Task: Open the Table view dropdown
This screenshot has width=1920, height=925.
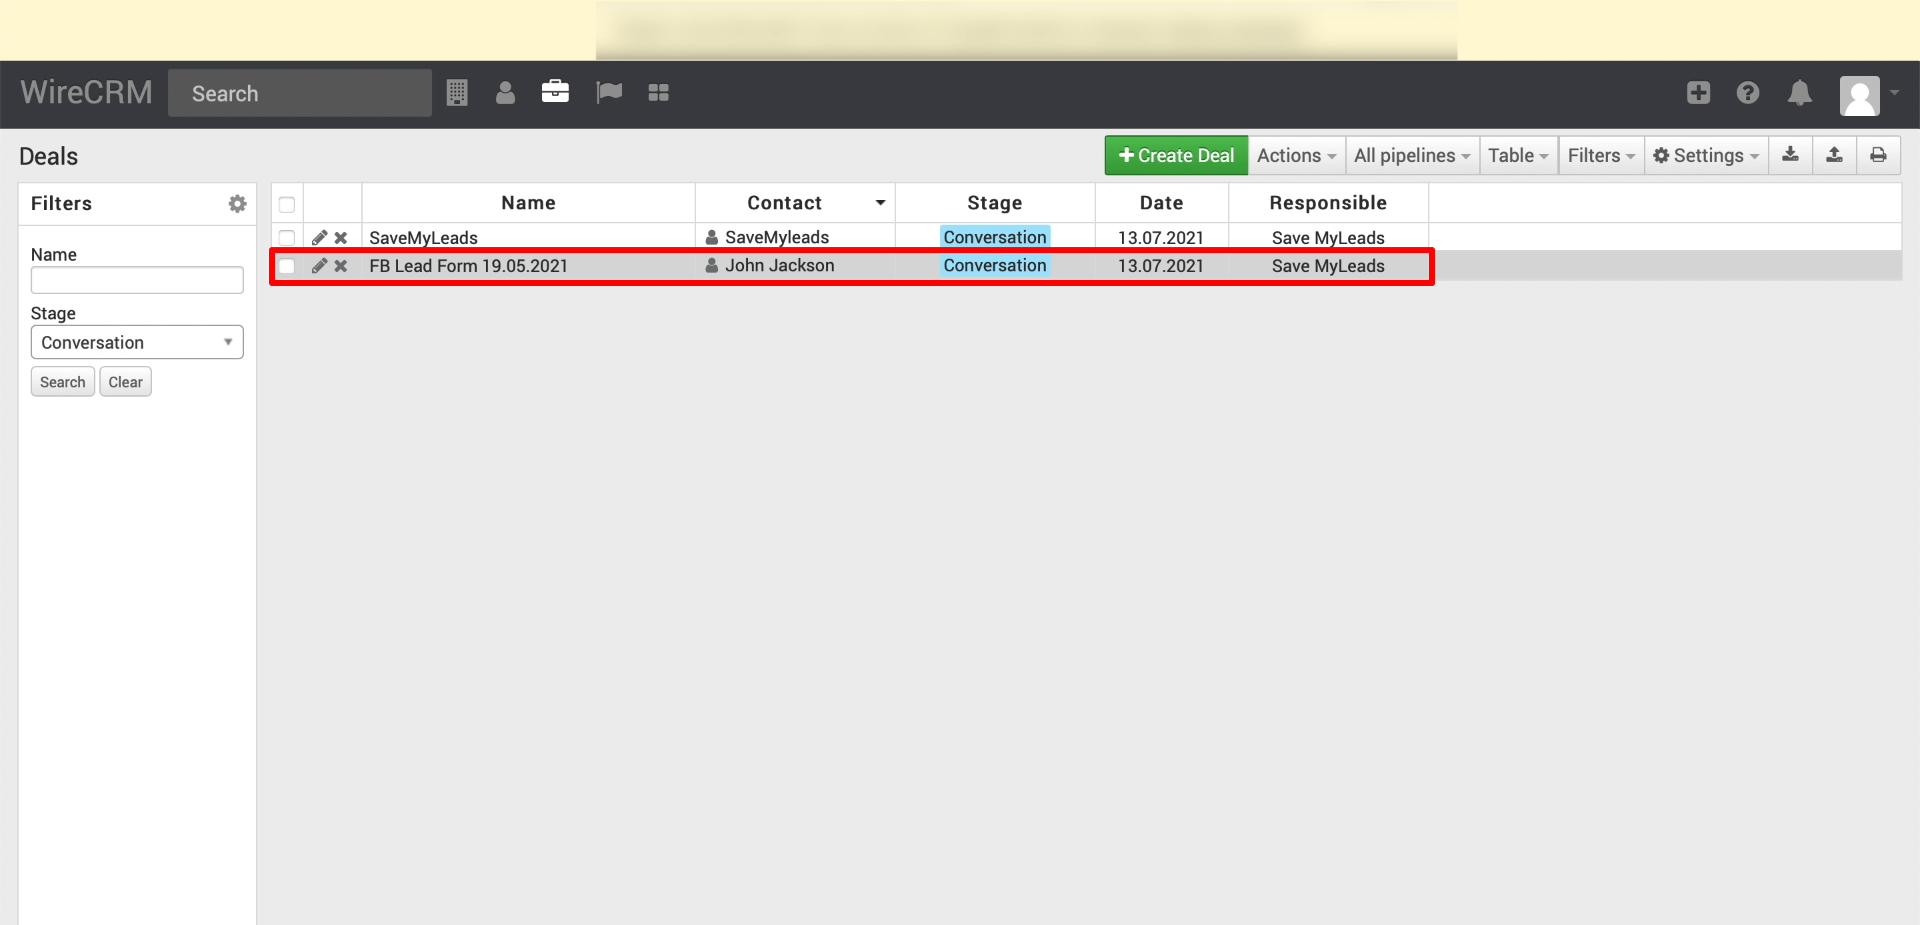Action: [1518, 155]
